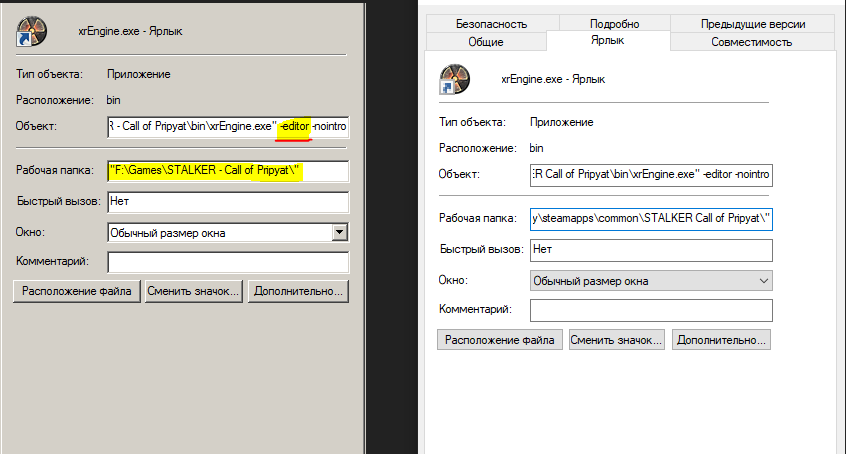
Task: Click the Быстрый вызов field in the left window
Action: coord(228,201)
